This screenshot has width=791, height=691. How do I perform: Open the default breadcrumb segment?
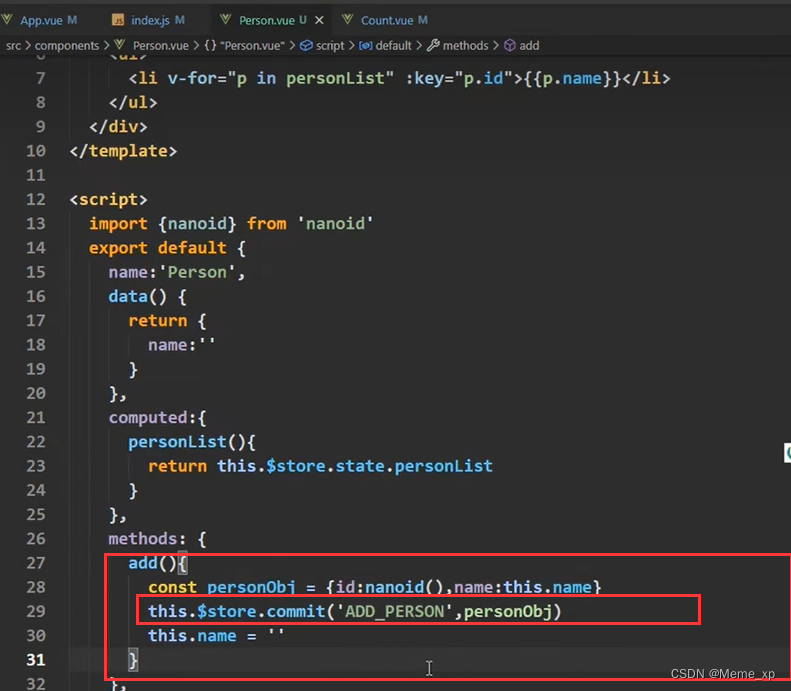click(393, 46)
